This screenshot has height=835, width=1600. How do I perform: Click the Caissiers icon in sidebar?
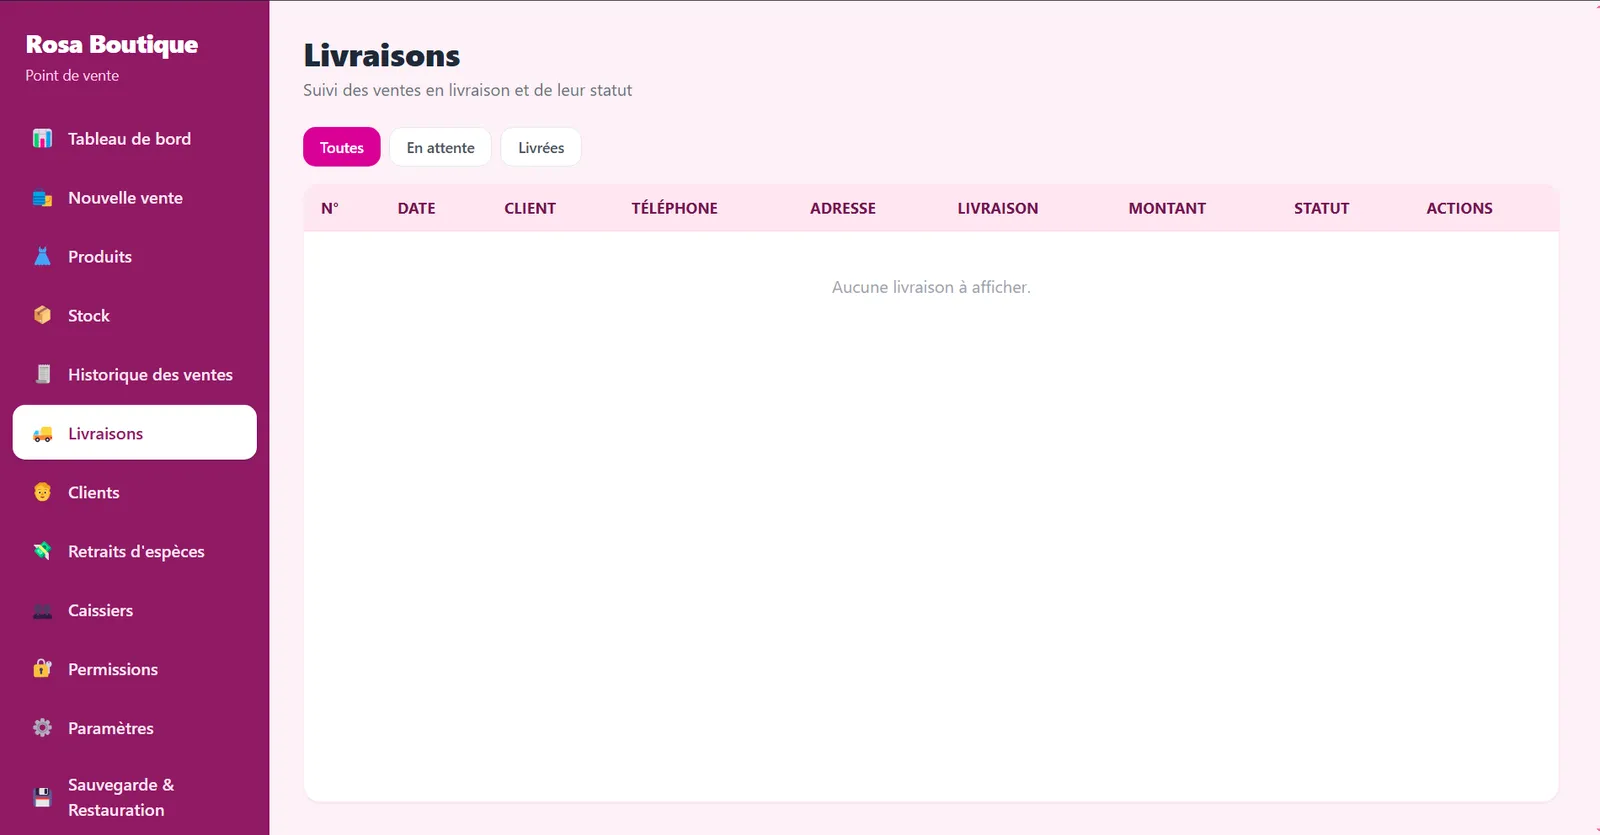click(42, 611)
